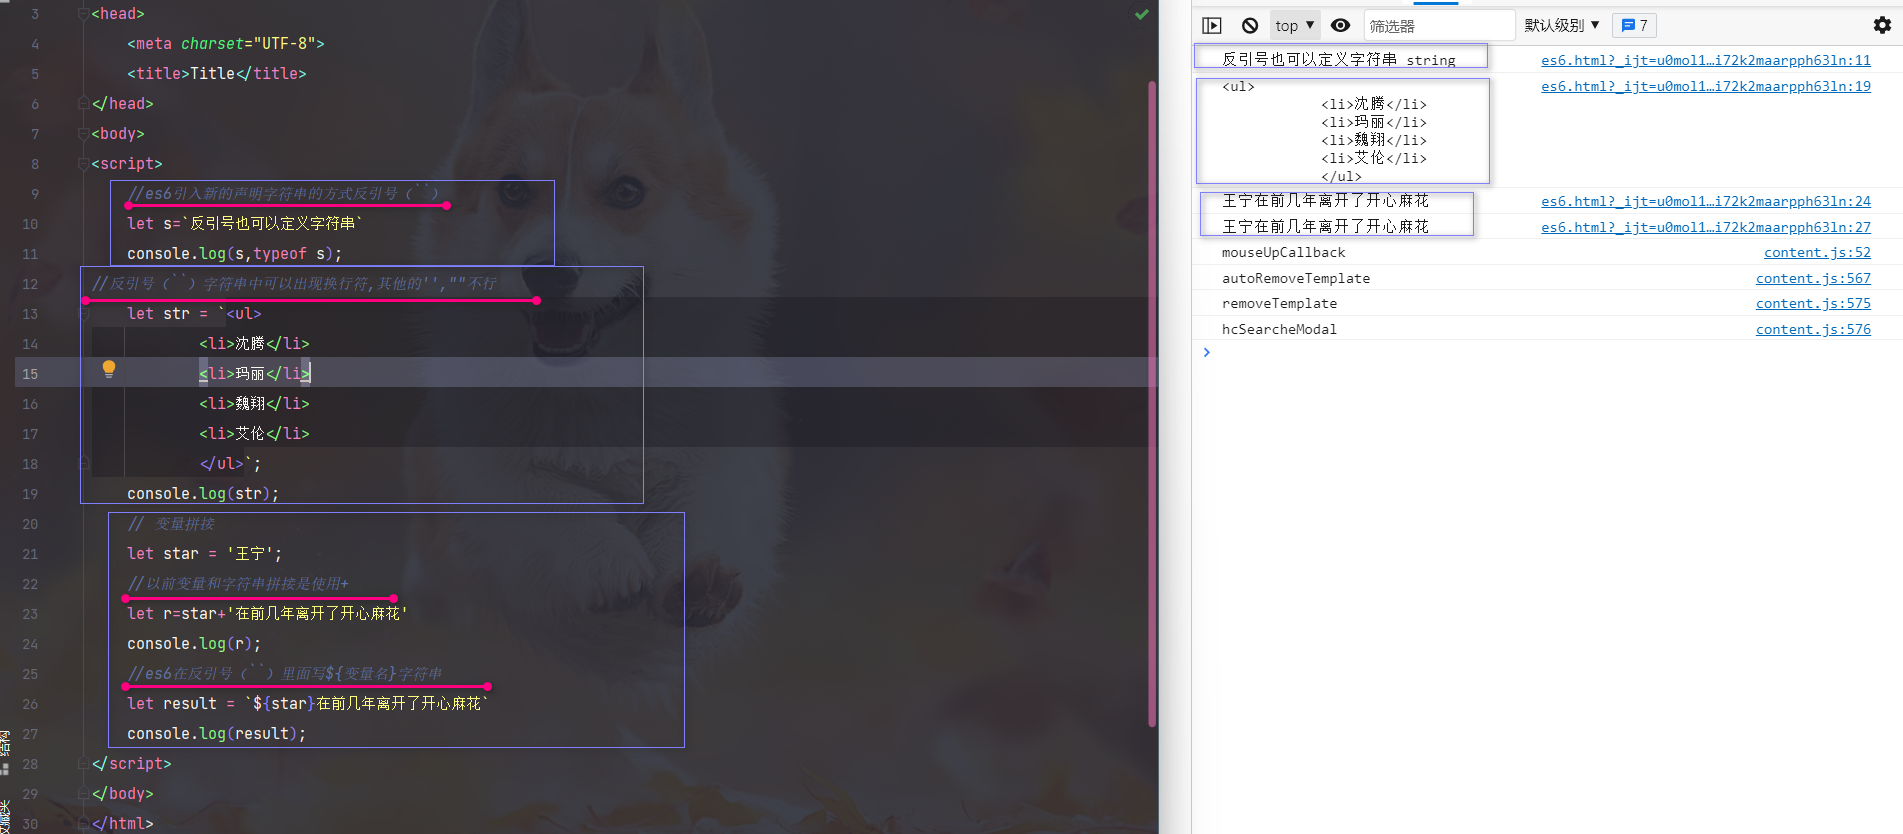Open the top context dropdown

(1295, 26)
